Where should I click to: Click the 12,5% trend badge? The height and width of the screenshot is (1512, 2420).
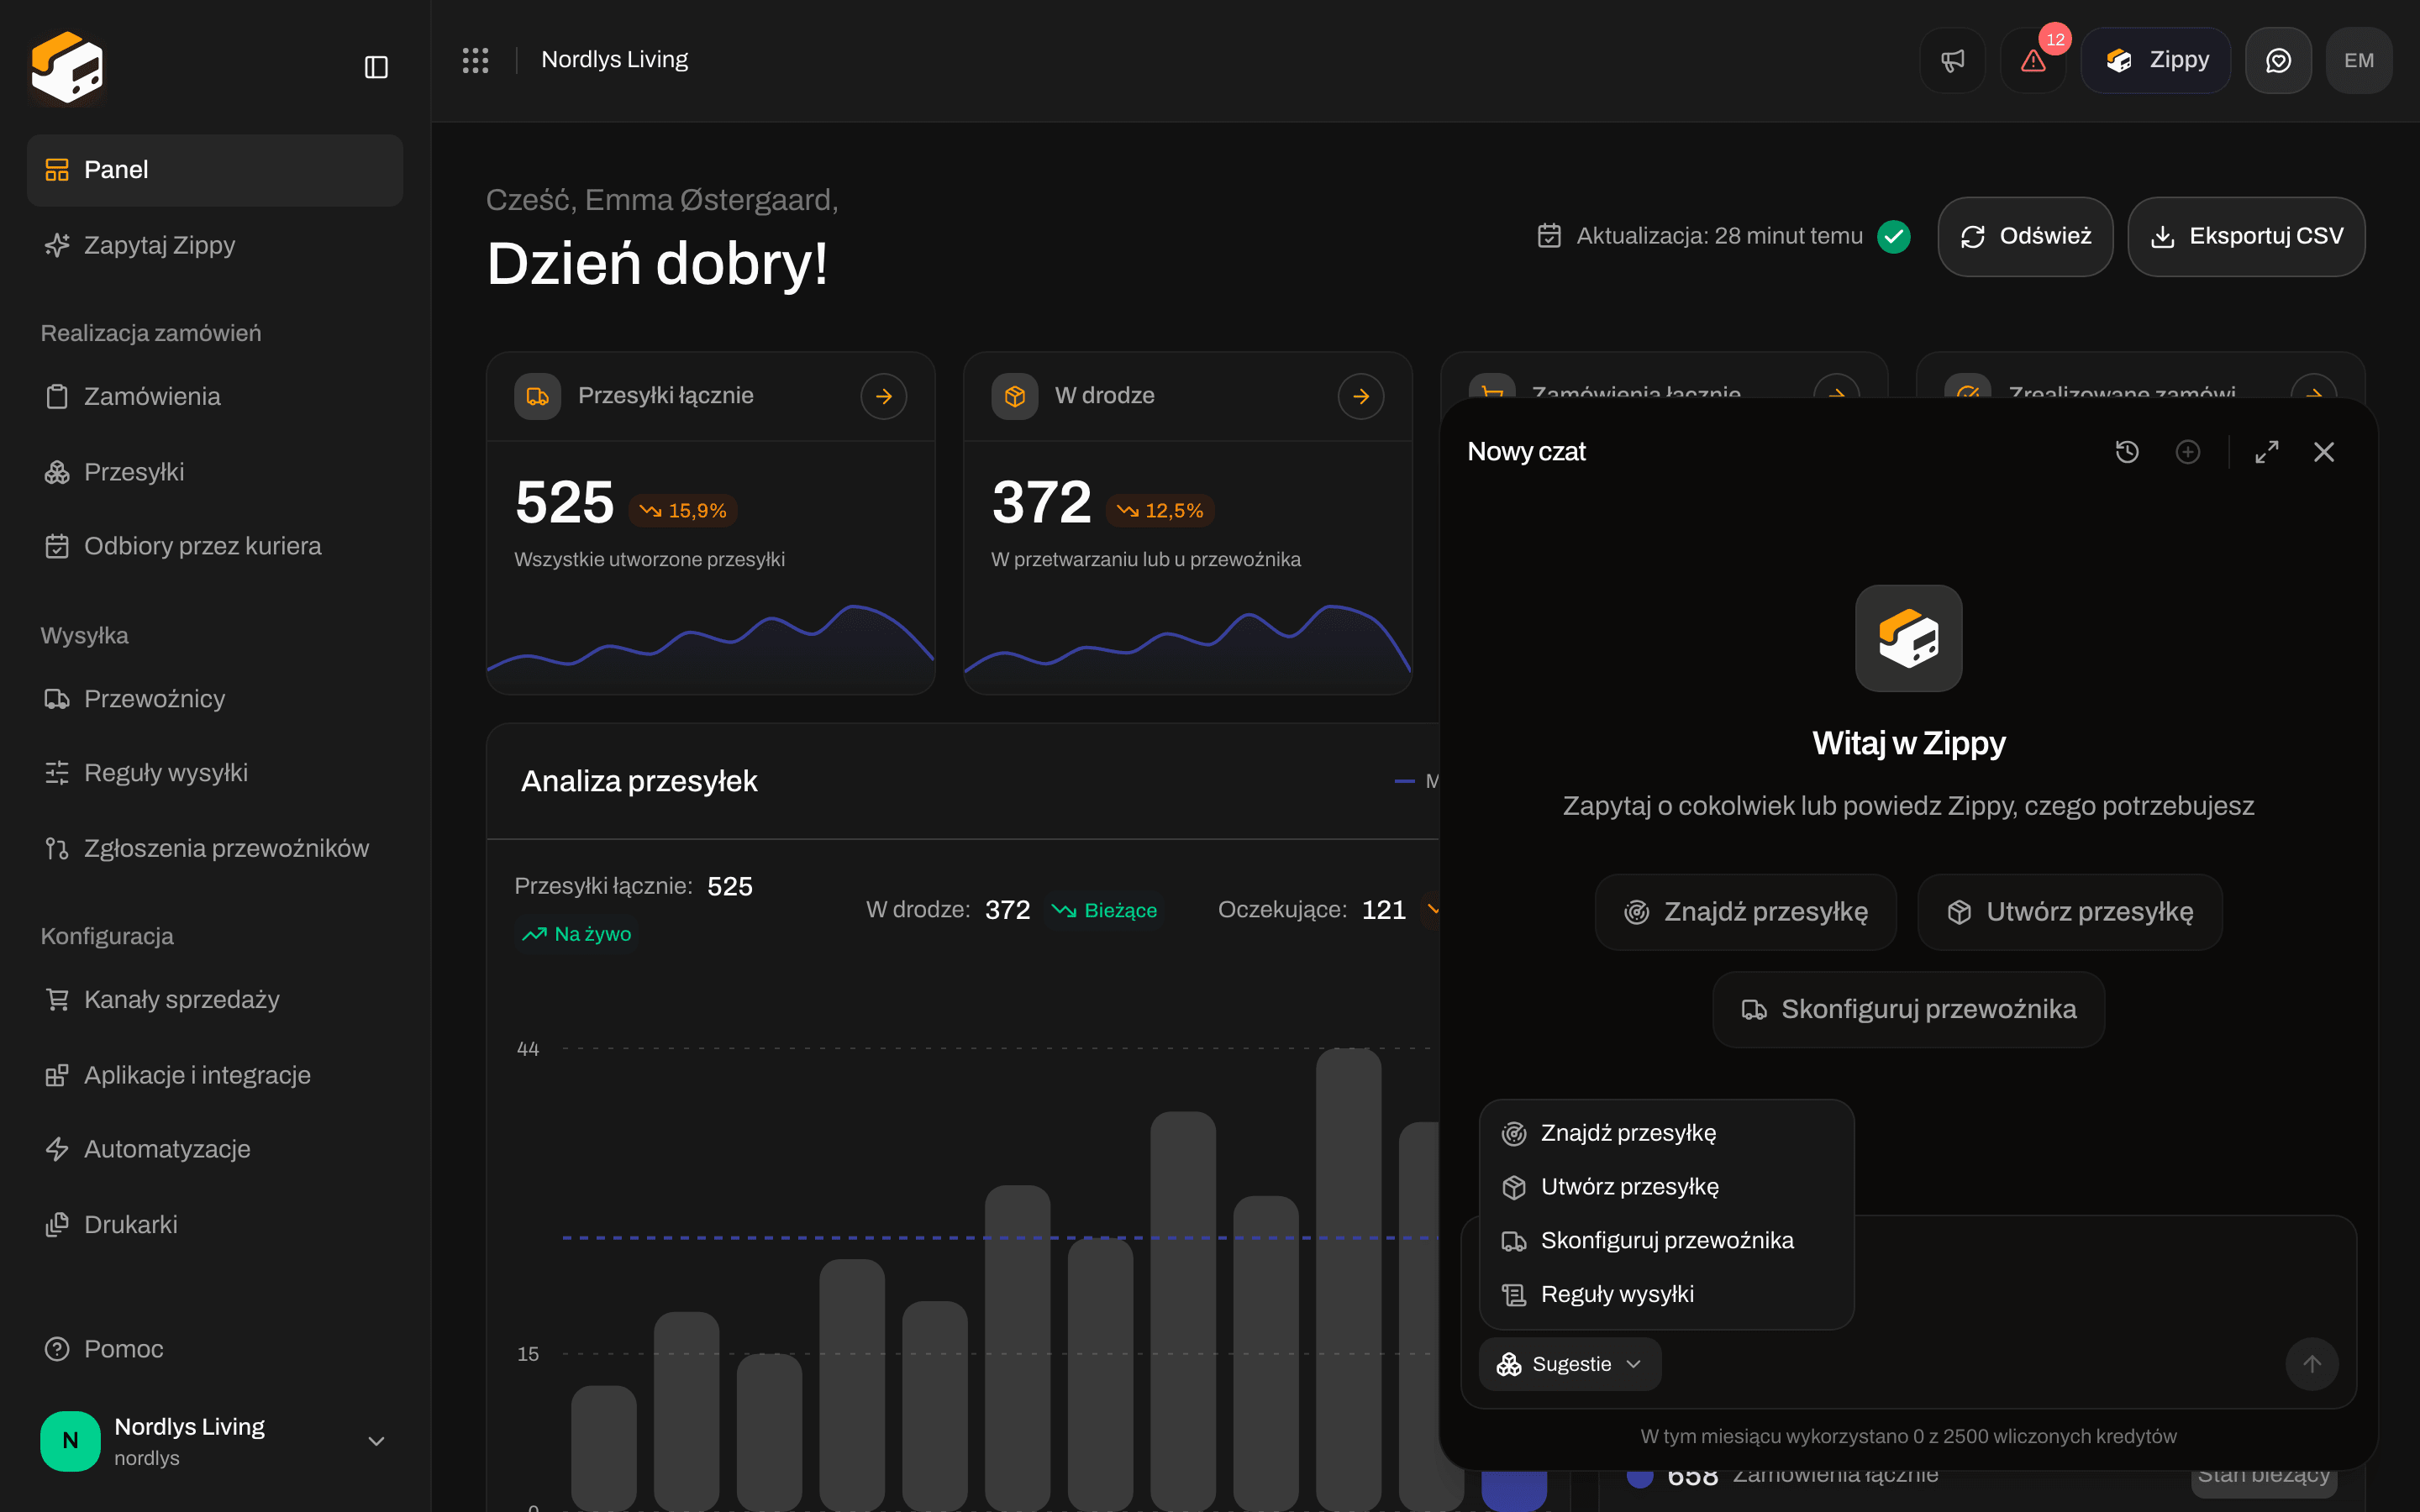pyautogui.click(x=1160, y=511)
